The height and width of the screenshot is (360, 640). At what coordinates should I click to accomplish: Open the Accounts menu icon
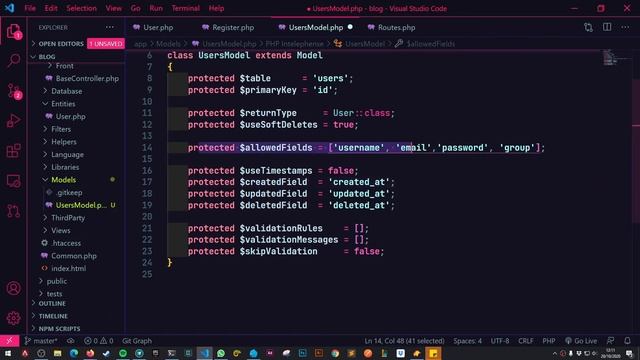click(13, 288)
